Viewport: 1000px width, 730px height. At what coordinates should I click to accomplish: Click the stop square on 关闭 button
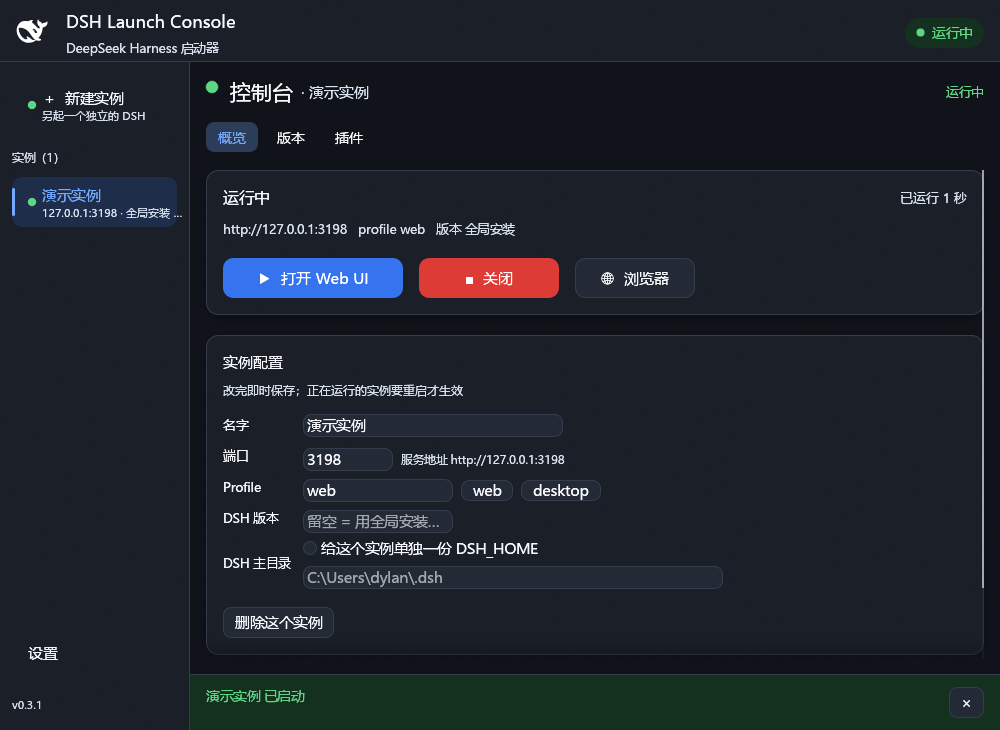click(x=469, y=280)
